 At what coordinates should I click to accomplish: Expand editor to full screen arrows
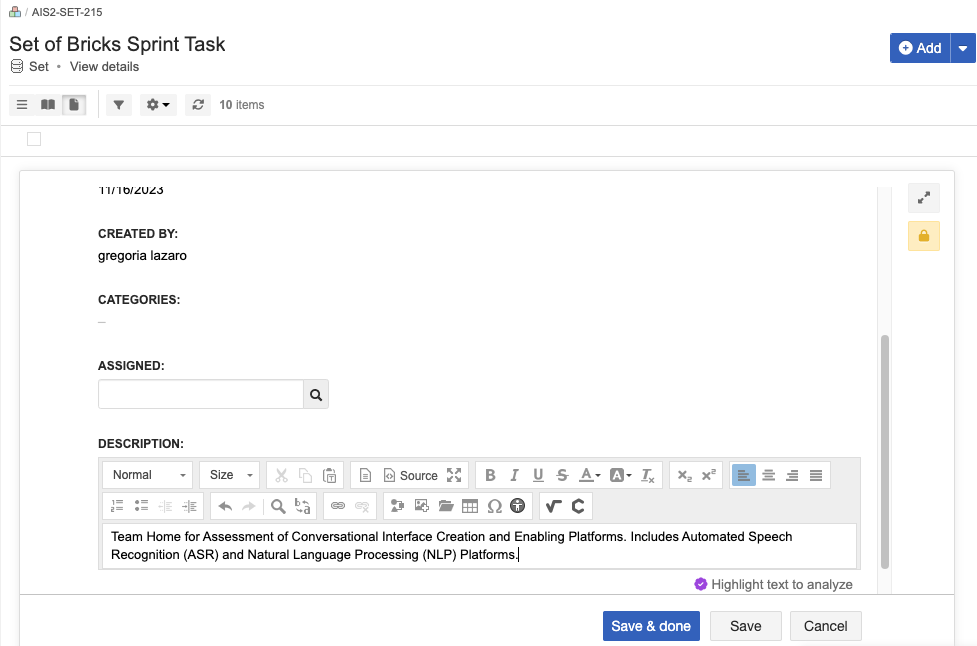click(924, 198)
